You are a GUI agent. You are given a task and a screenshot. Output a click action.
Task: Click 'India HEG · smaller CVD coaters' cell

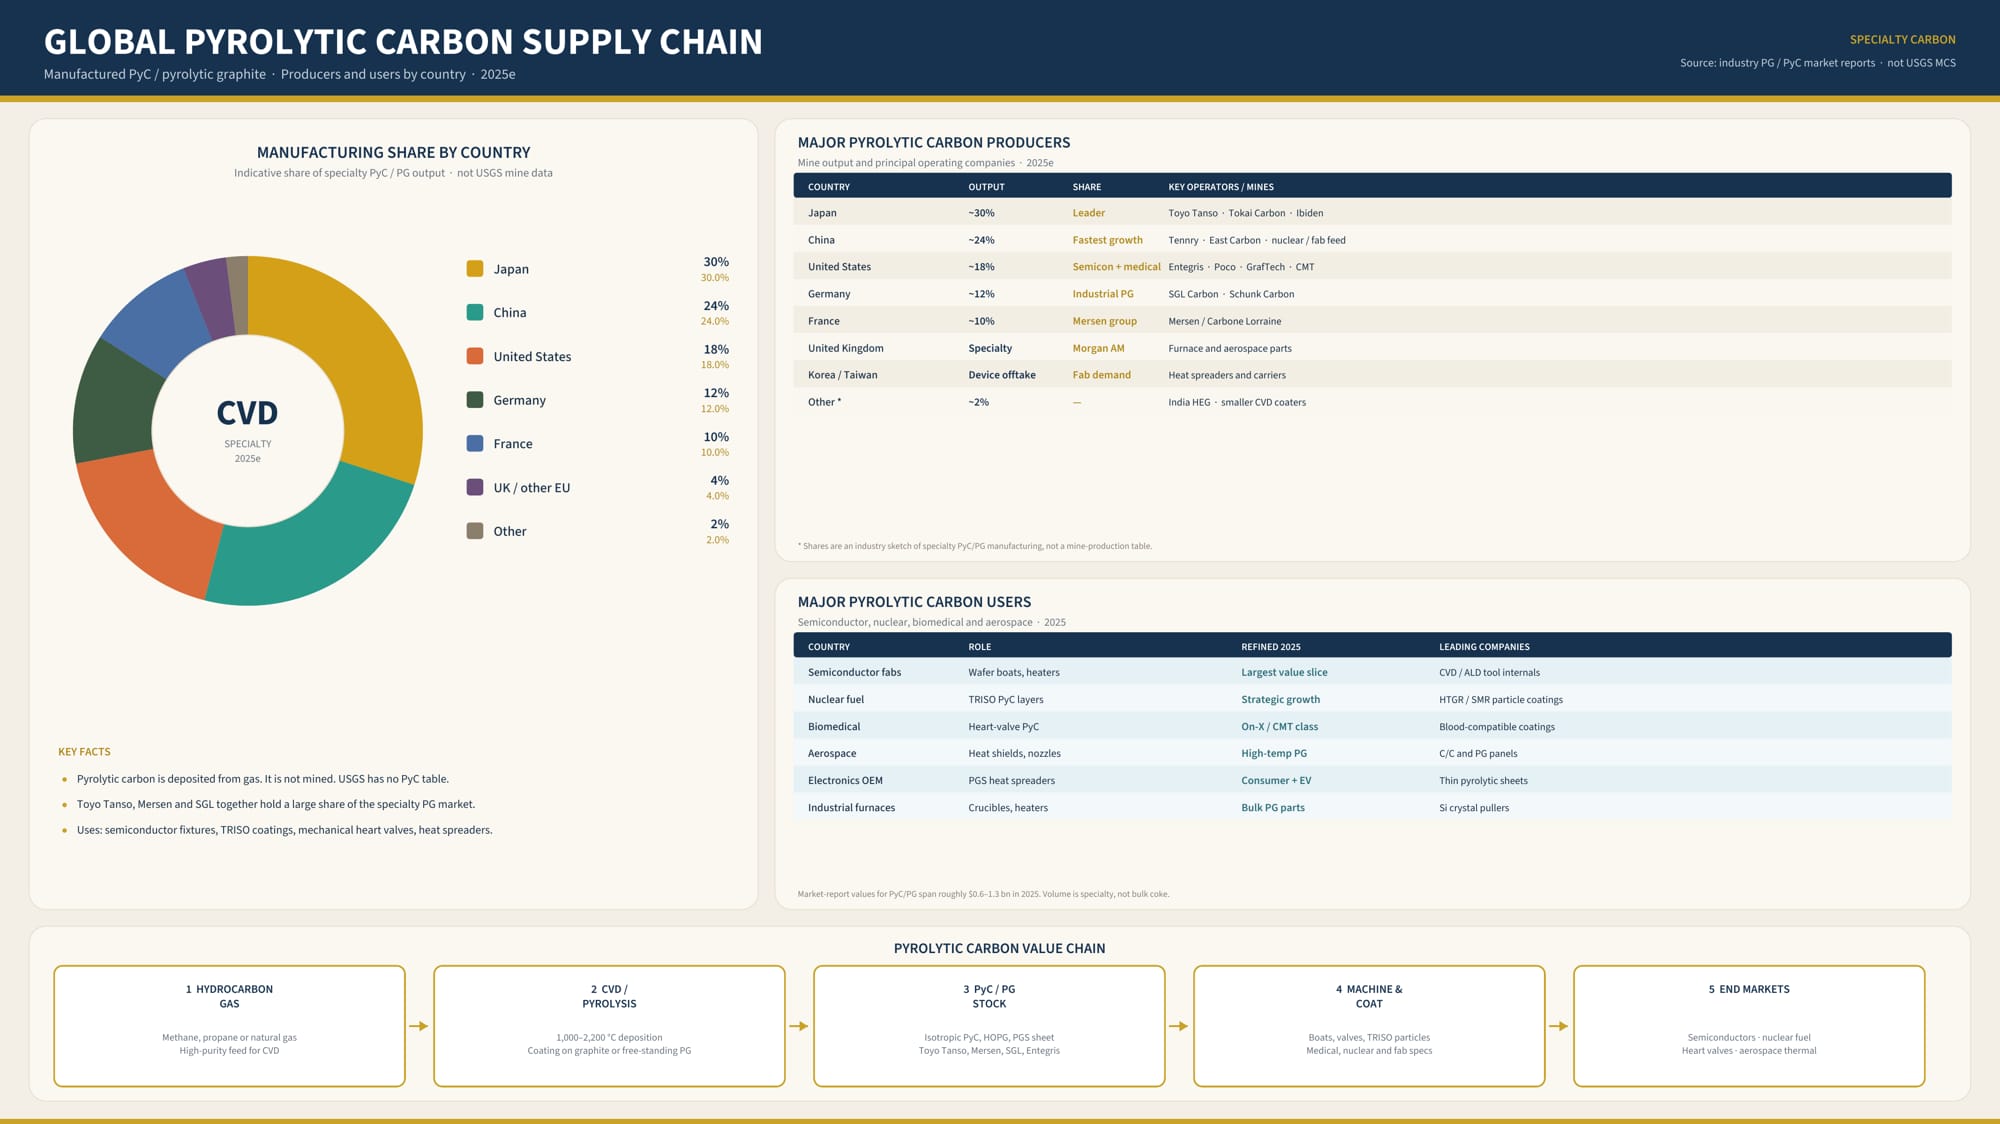click(1237, 402)
